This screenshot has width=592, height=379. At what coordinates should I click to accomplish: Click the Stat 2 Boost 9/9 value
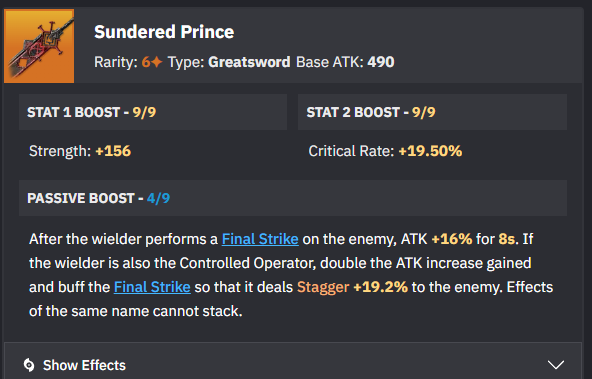click(x=424, y=112)
